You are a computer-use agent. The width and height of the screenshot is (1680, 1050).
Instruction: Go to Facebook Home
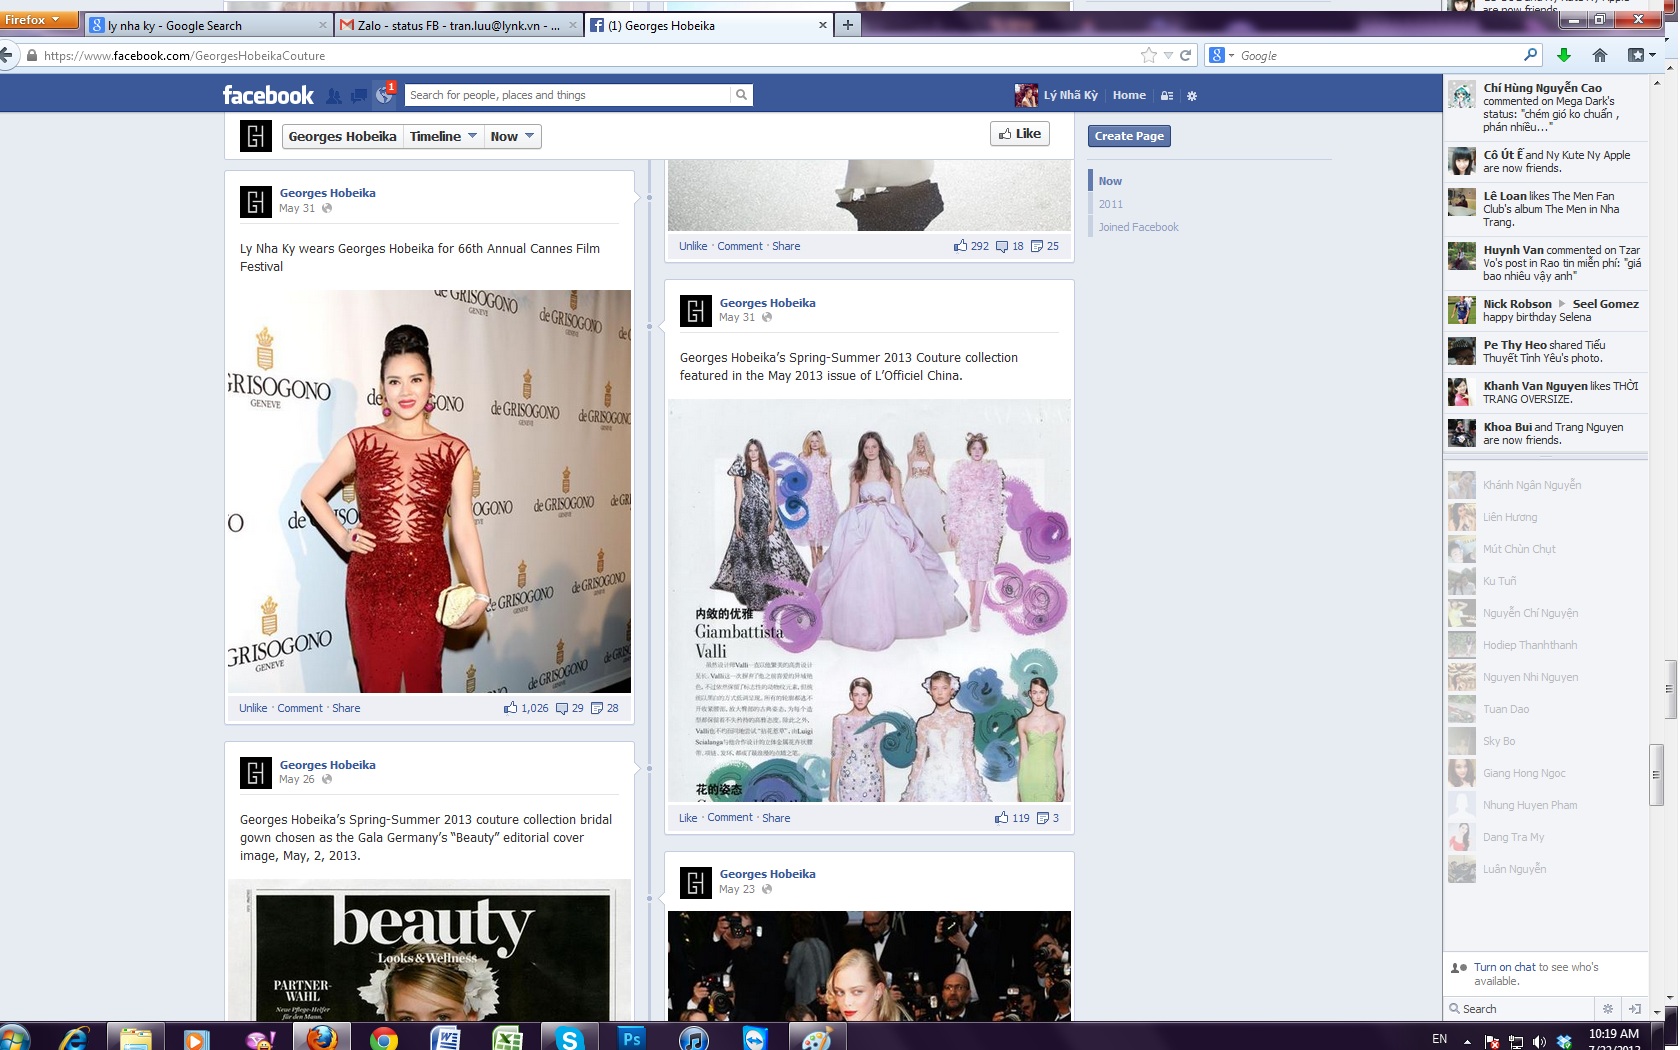[1129, 95]
